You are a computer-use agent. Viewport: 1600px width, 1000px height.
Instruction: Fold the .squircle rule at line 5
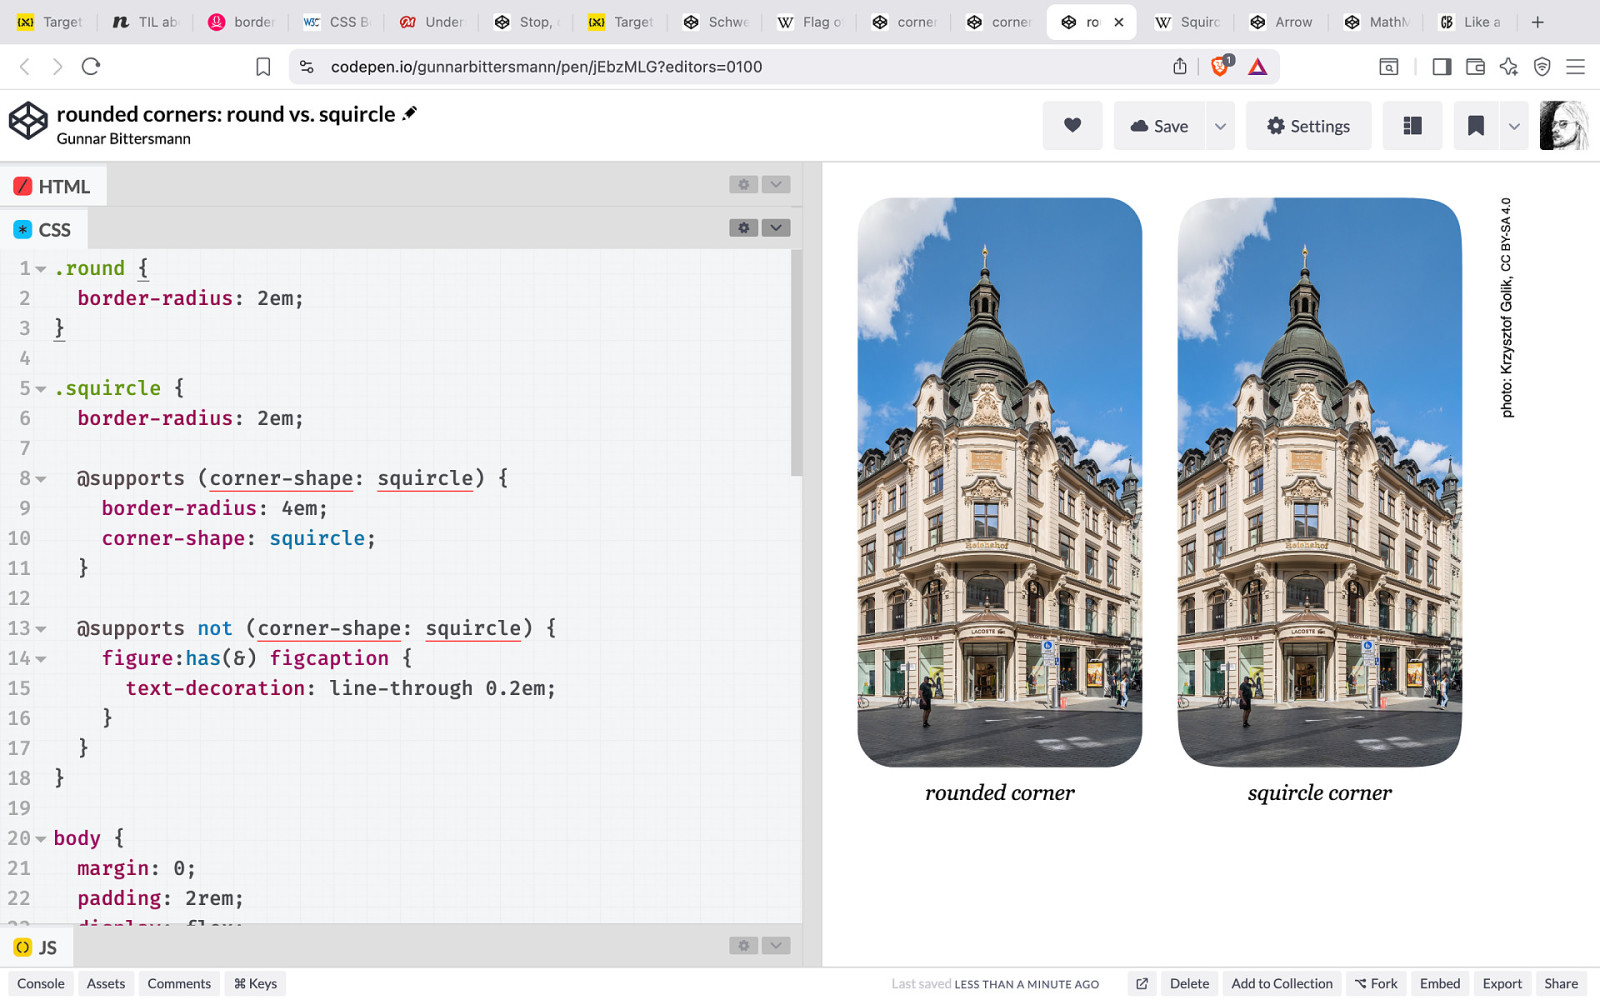click(x=41, y=389)
